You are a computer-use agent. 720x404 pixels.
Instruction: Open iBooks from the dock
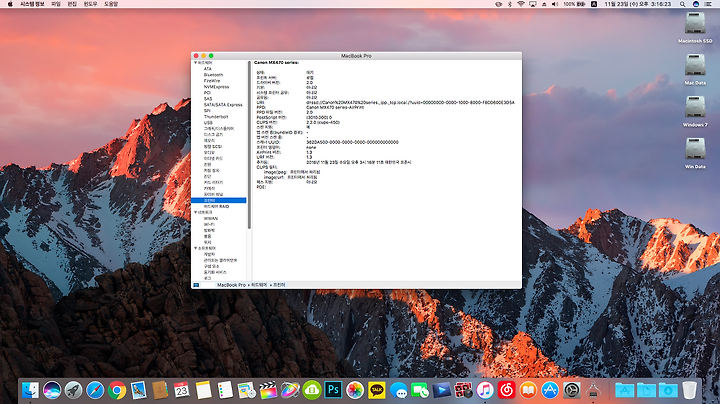[x=528, y=390]
